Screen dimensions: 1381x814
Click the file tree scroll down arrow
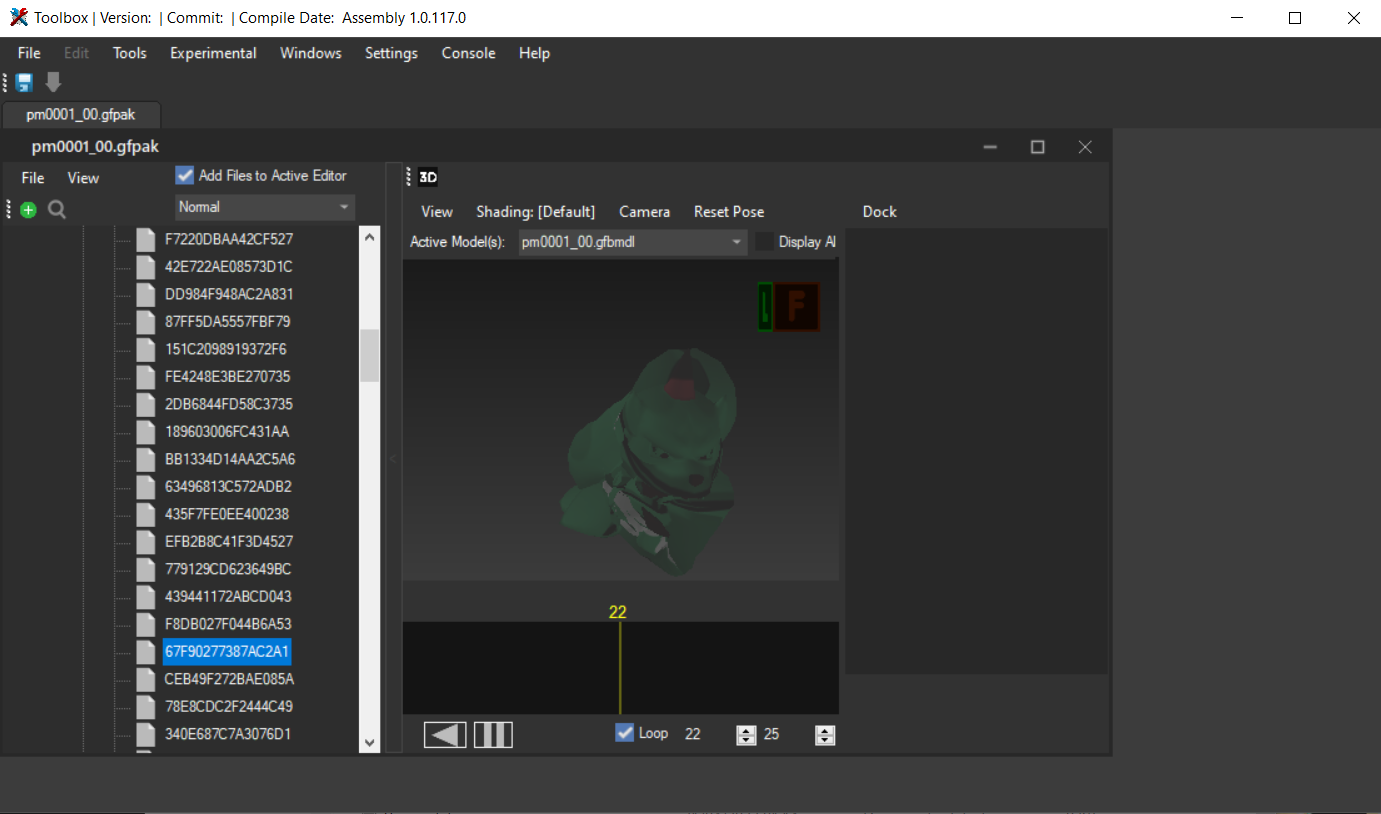click(x=369, y=743)
